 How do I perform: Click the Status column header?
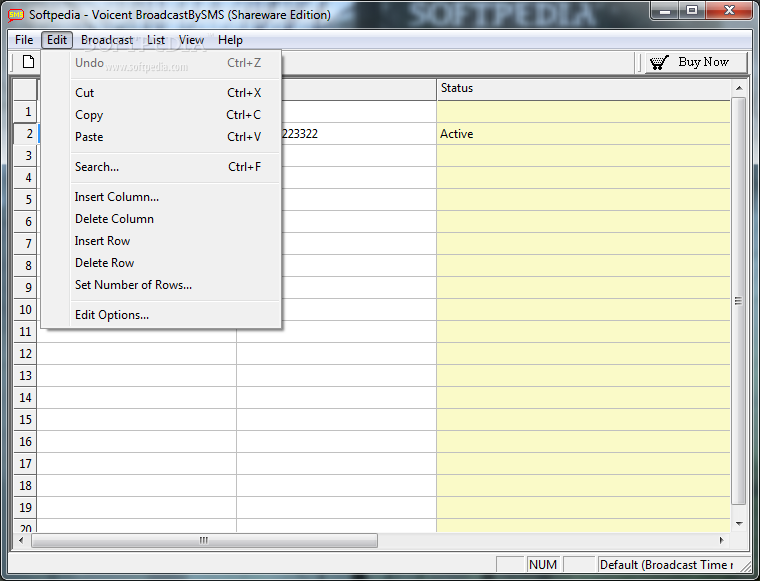click(583, 89)
